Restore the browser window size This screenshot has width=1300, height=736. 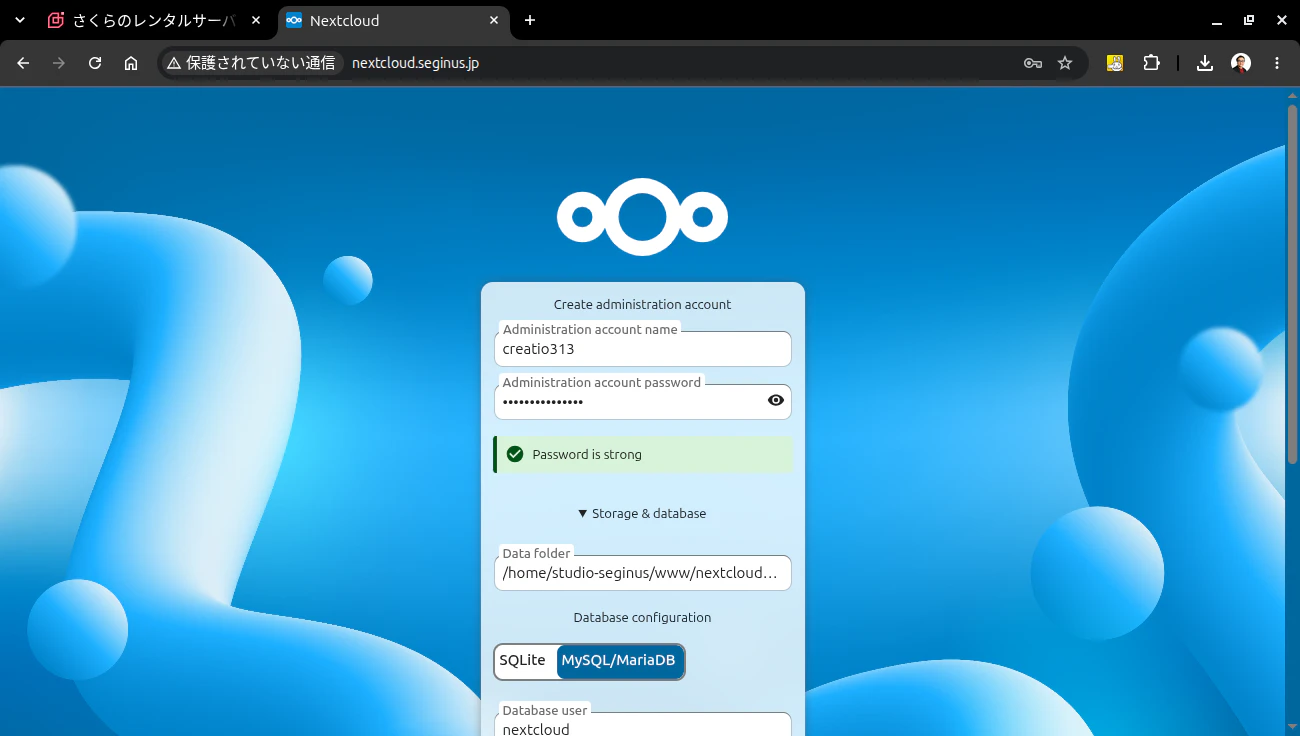1249,20
